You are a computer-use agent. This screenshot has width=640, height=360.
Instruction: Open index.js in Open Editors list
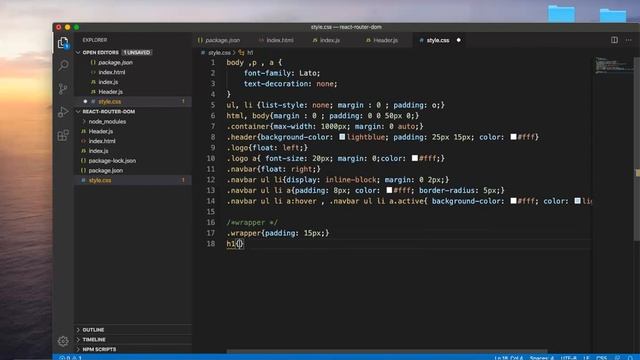pos(108,82)
